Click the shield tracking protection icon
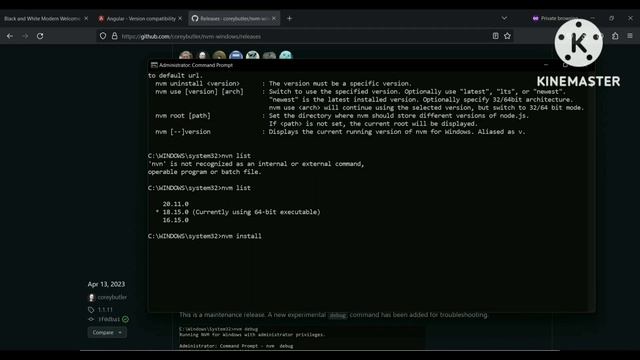Screen dimensions: 640x360 click(103, 36)
